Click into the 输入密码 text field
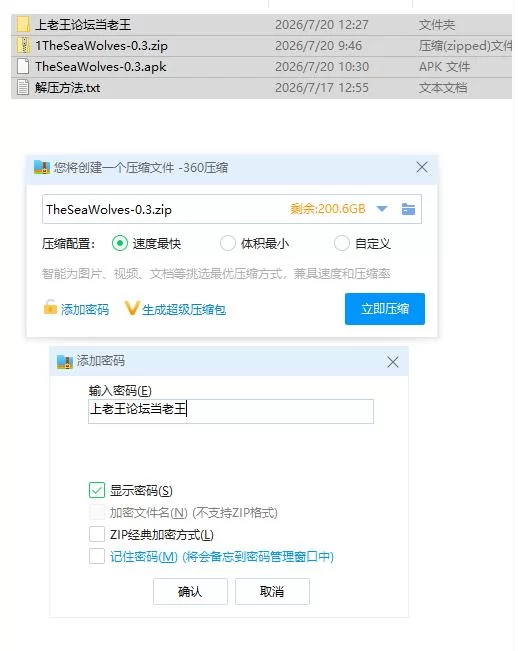Viewport: 518px width, 651px height. [231, 411]
